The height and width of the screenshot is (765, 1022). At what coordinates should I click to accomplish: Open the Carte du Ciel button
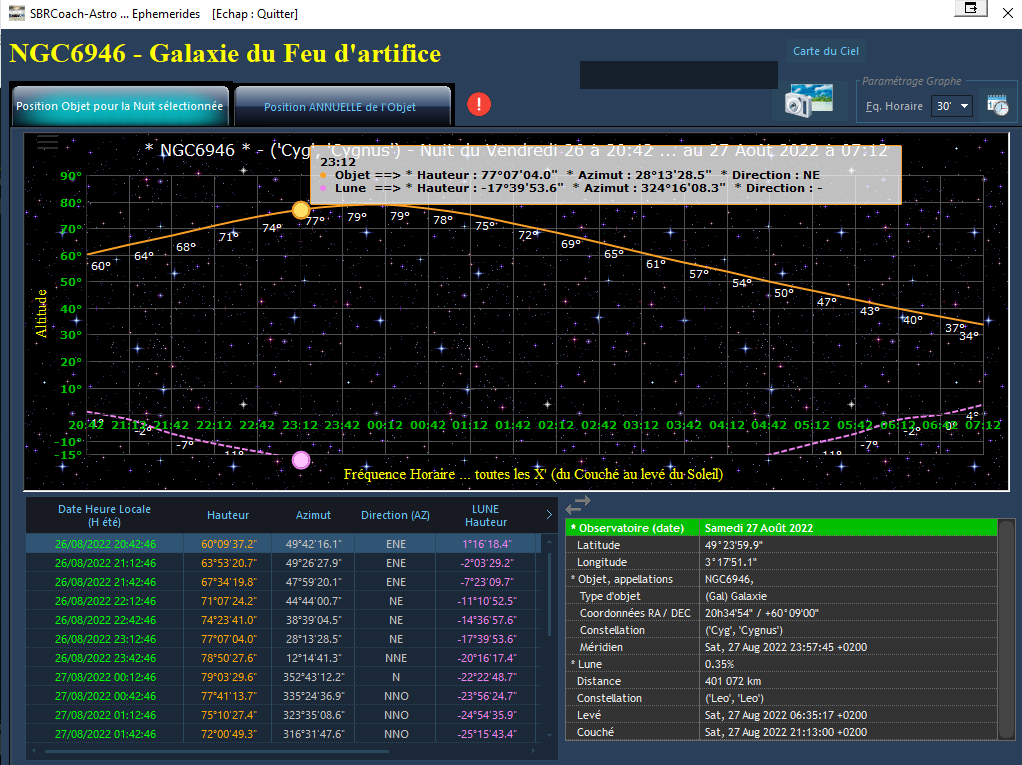[x=825, y=51]
